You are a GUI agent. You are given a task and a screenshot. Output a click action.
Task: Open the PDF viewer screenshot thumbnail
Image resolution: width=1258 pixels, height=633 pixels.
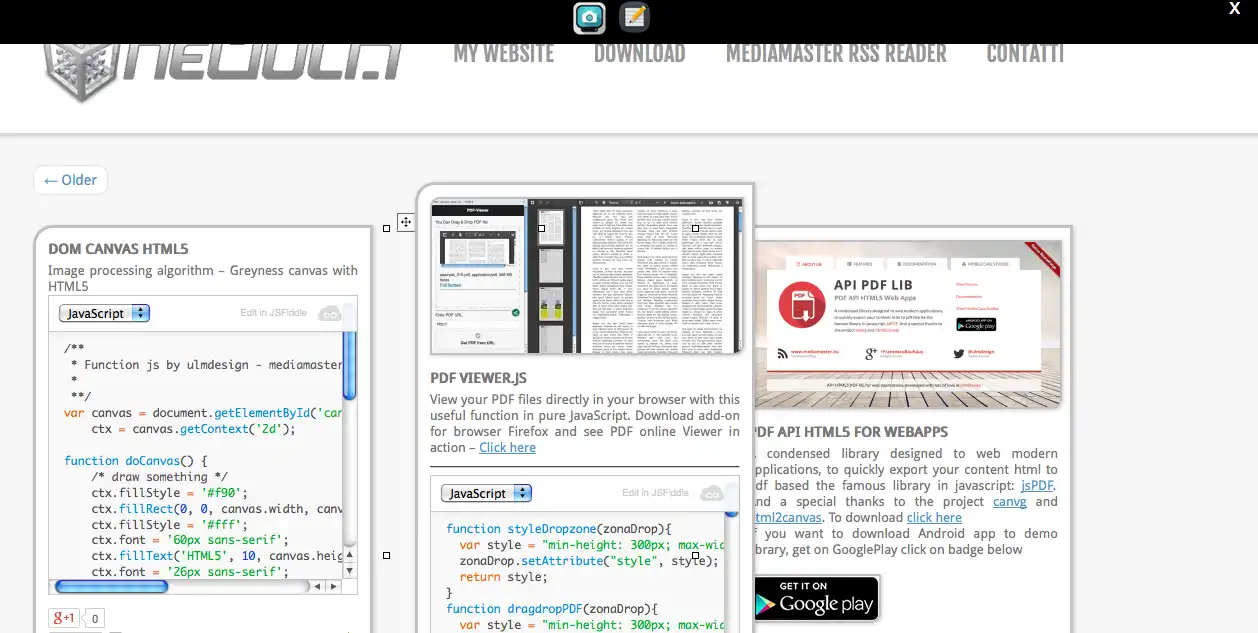pos(587,275)
